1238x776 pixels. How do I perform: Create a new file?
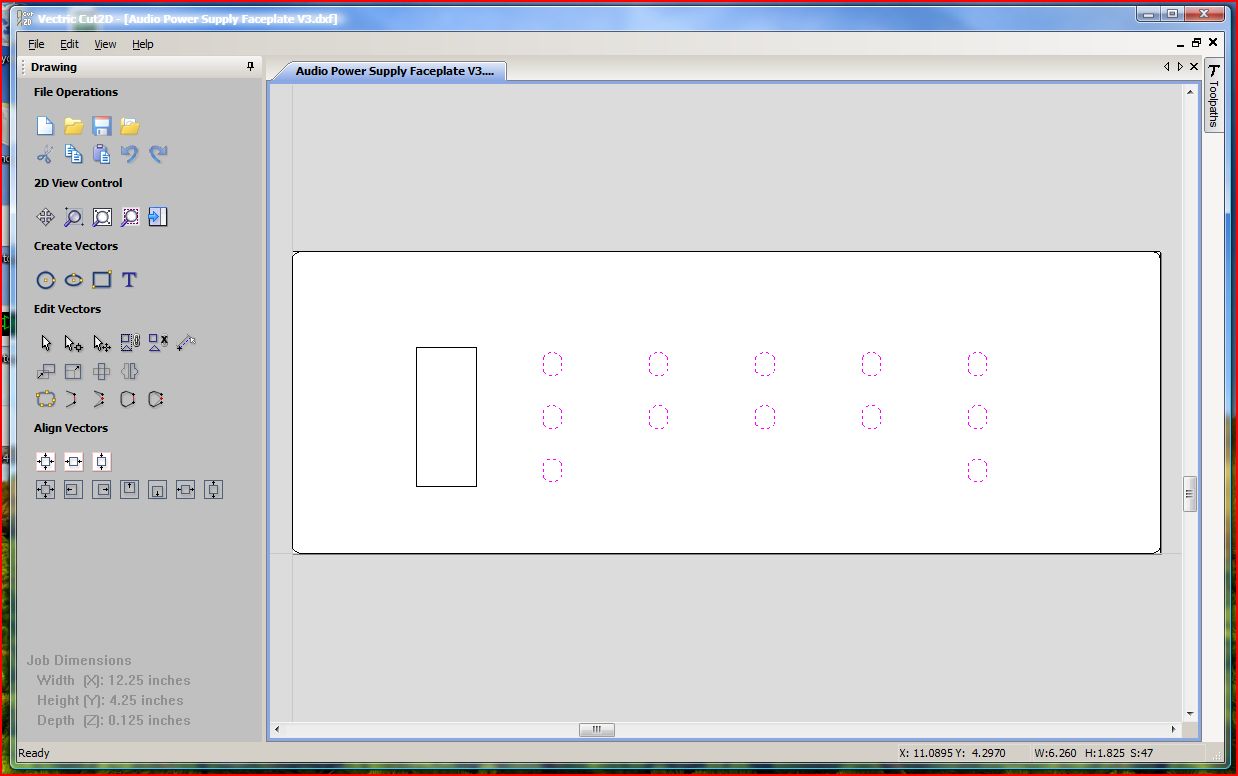44,125
